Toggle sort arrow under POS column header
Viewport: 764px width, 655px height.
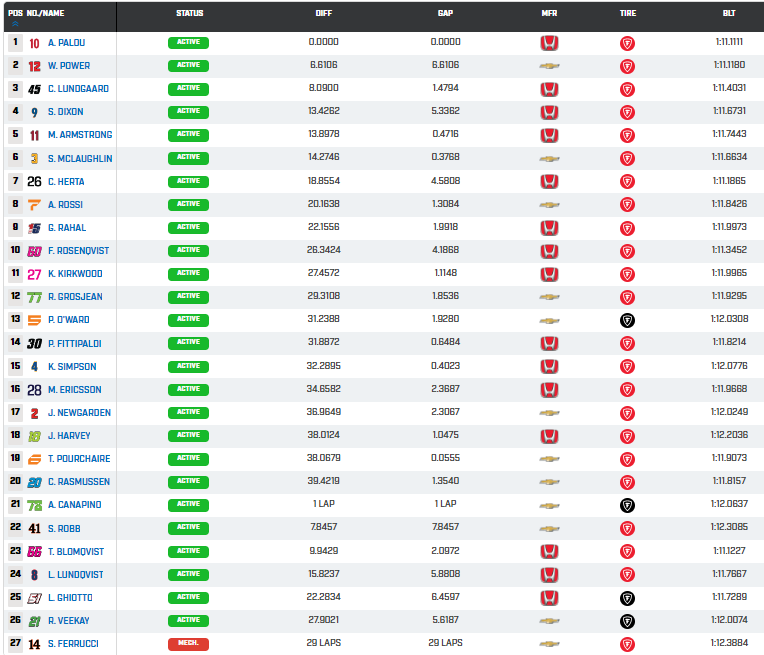15,23
